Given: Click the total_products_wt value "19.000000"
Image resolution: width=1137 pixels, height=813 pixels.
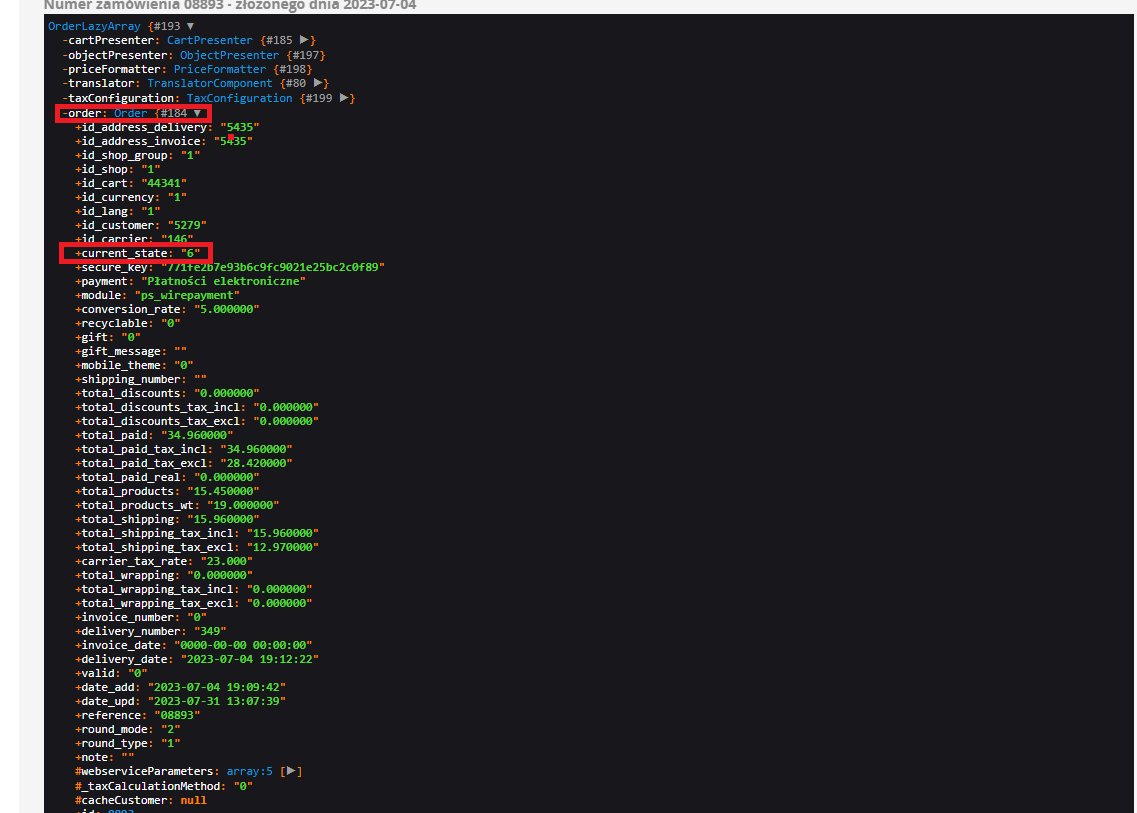Looking at the screenshot, I should [243, 505].
